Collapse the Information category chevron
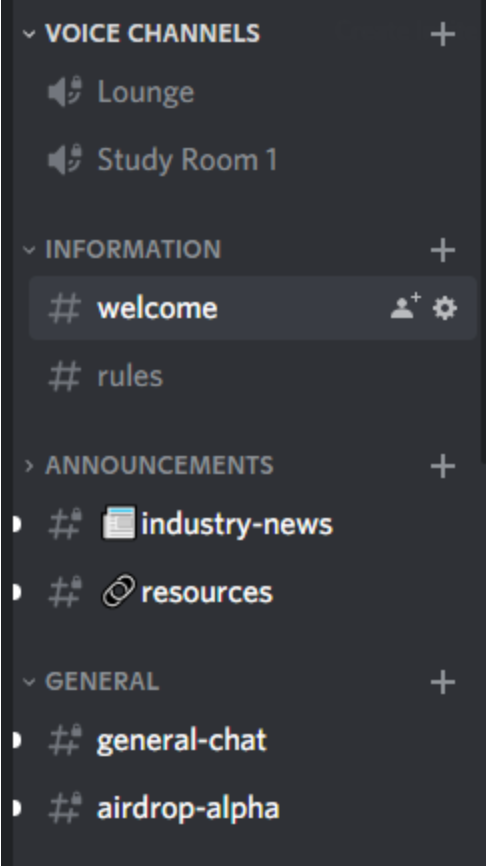Screen dimensions: 486x866 pos(29,250)
